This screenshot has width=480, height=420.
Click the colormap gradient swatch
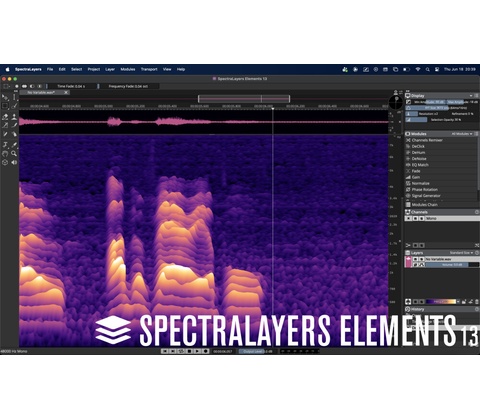[x=441, y=302]
